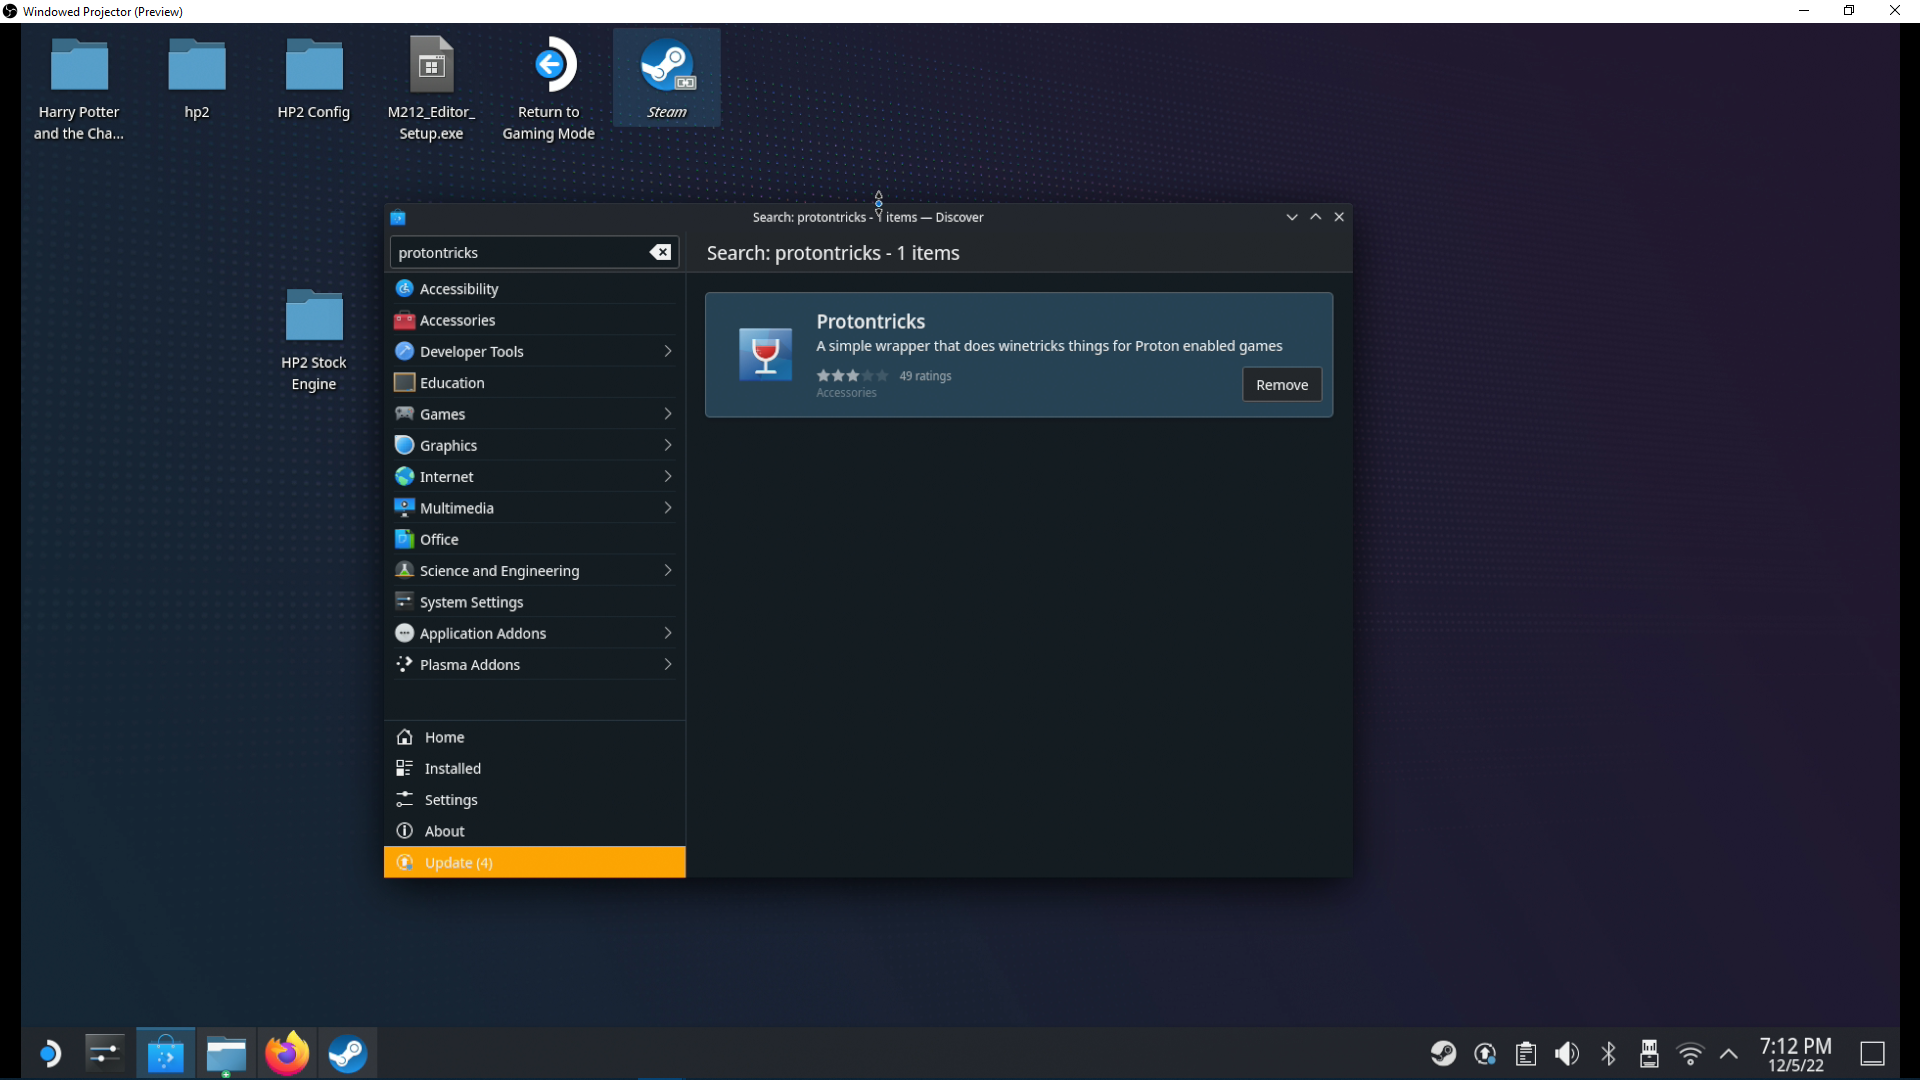Open System Settings from the taskbar
1920x1080 pixels.
104,1053
